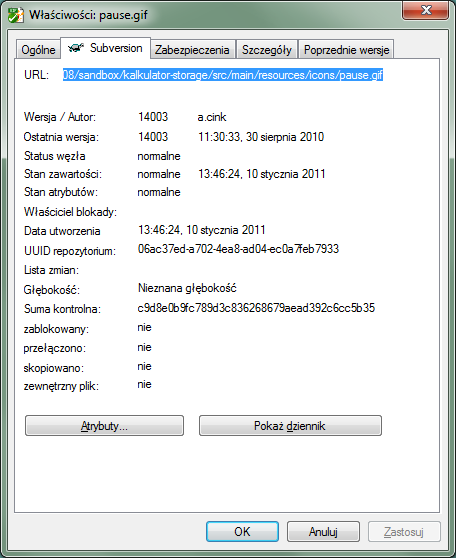Open the Zabezpieczenia tab
456x558 pixels.
tap(192, 49)
